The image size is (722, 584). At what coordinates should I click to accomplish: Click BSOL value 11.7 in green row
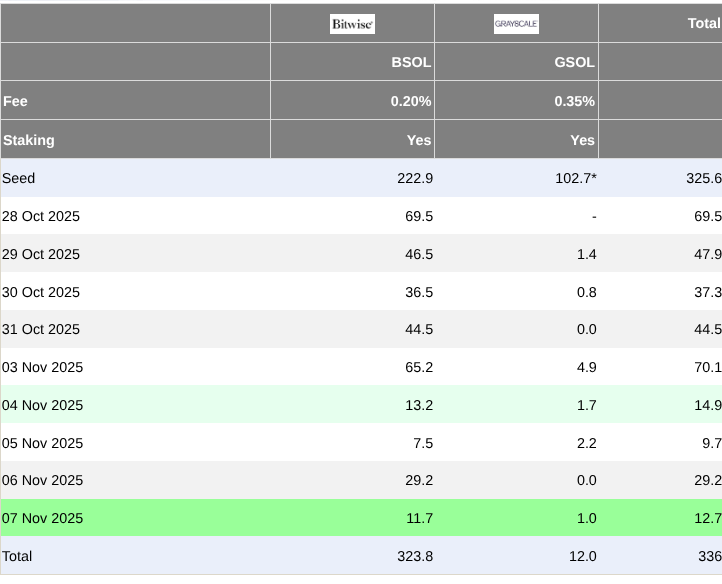(419, 518)
